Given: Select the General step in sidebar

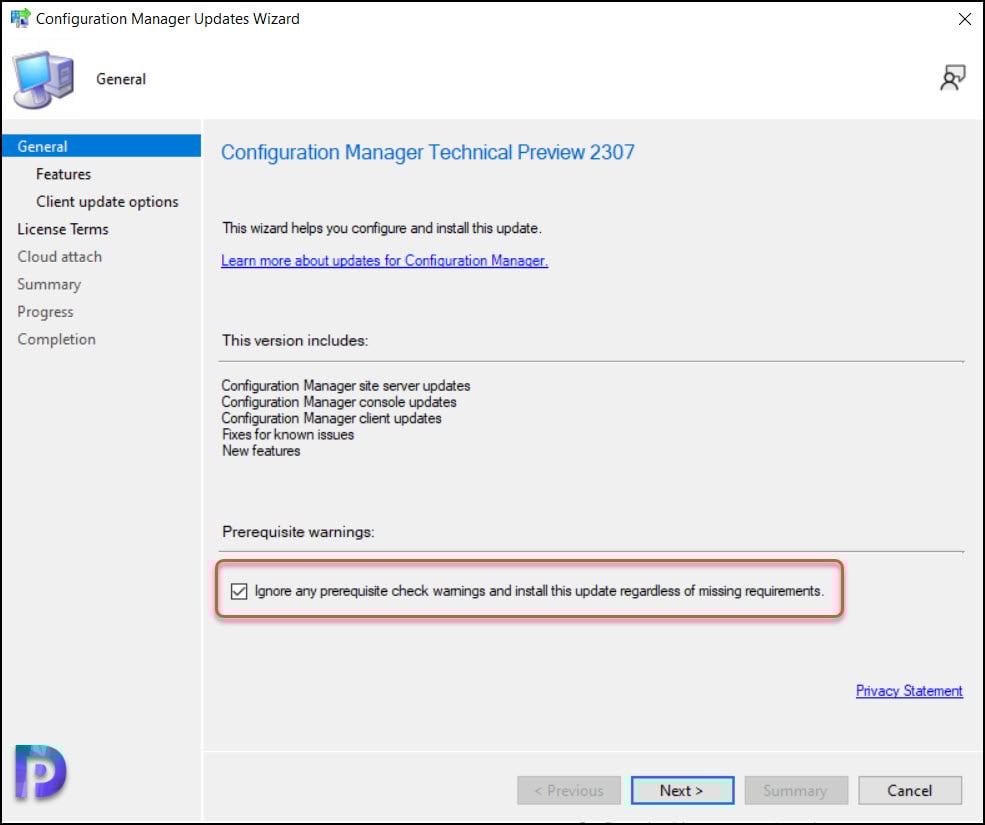Looking at the screenshot, I should [102, 146].
